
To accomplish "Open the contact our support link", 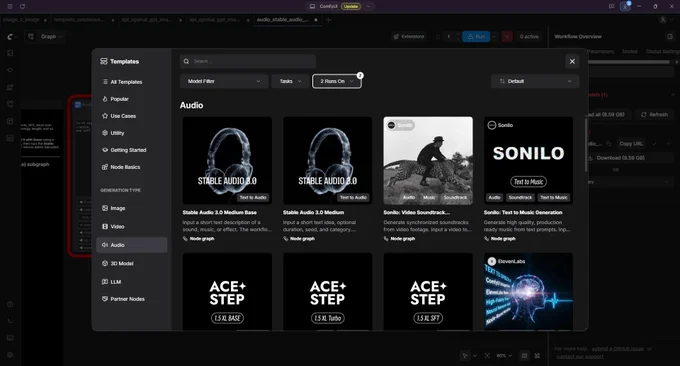I will (x=579, y=356).
